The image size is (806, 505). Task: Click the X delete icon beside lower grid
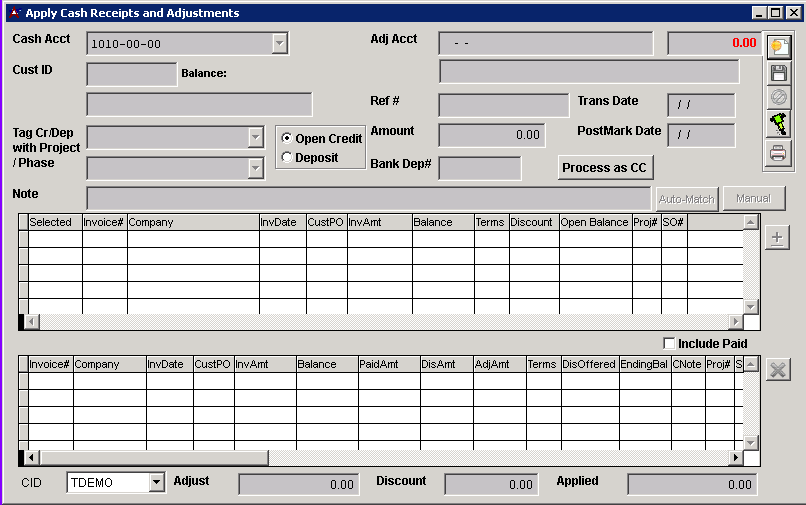(778, 370)
